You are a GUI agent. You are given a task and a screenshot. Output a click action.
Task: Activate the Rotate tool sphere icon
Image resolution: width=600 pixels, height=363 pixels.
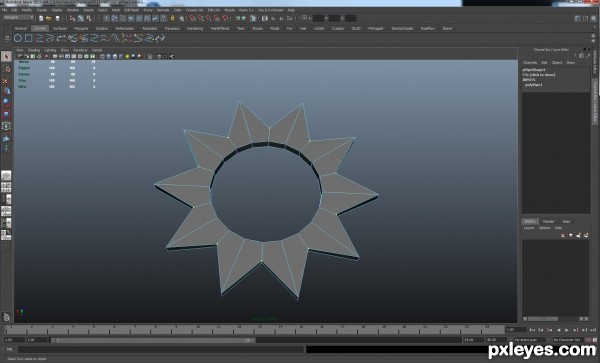[6, 103]
